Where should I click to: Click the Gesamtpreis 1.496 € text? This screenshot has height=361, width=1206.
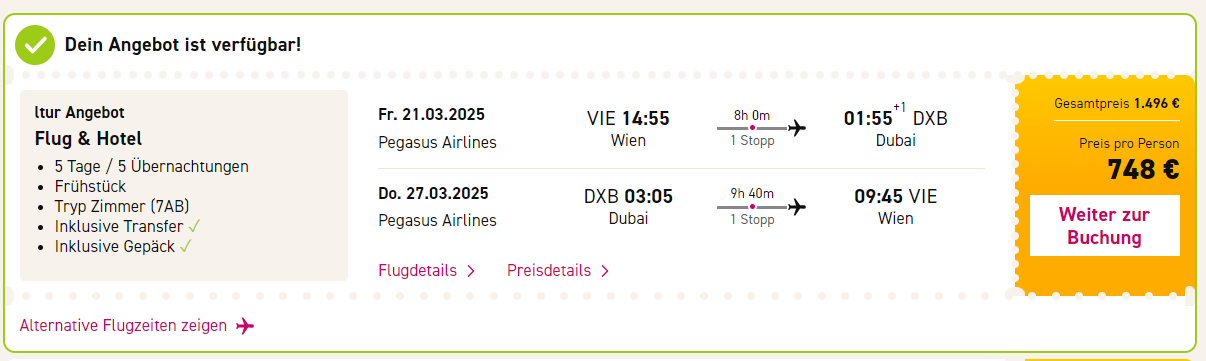click(1117, 103)
